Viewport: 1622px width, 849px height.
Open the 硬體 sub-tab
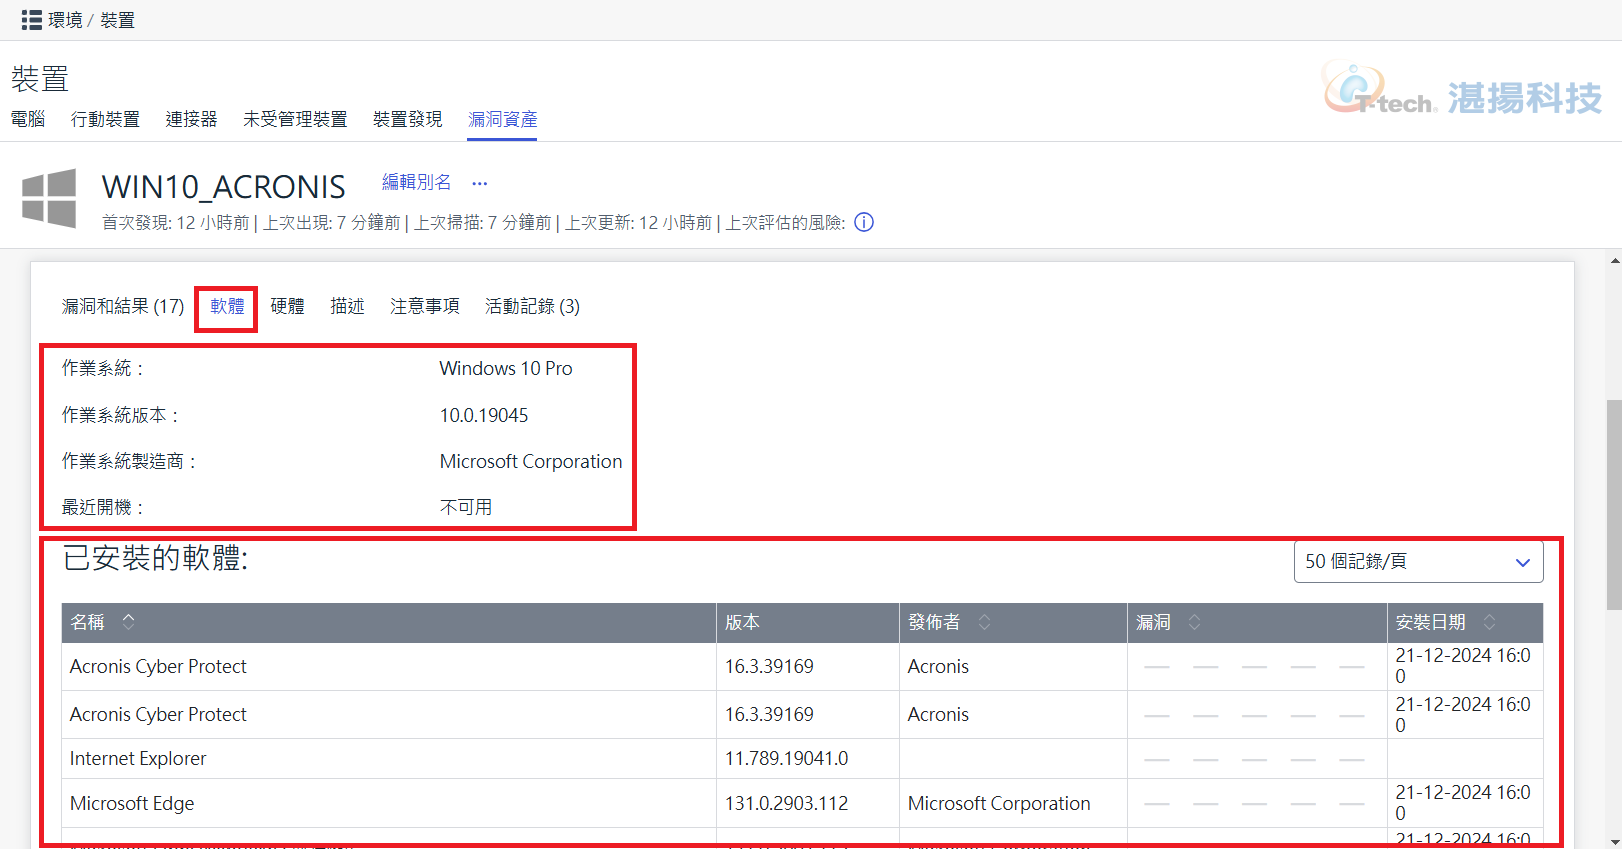[287, 306]
